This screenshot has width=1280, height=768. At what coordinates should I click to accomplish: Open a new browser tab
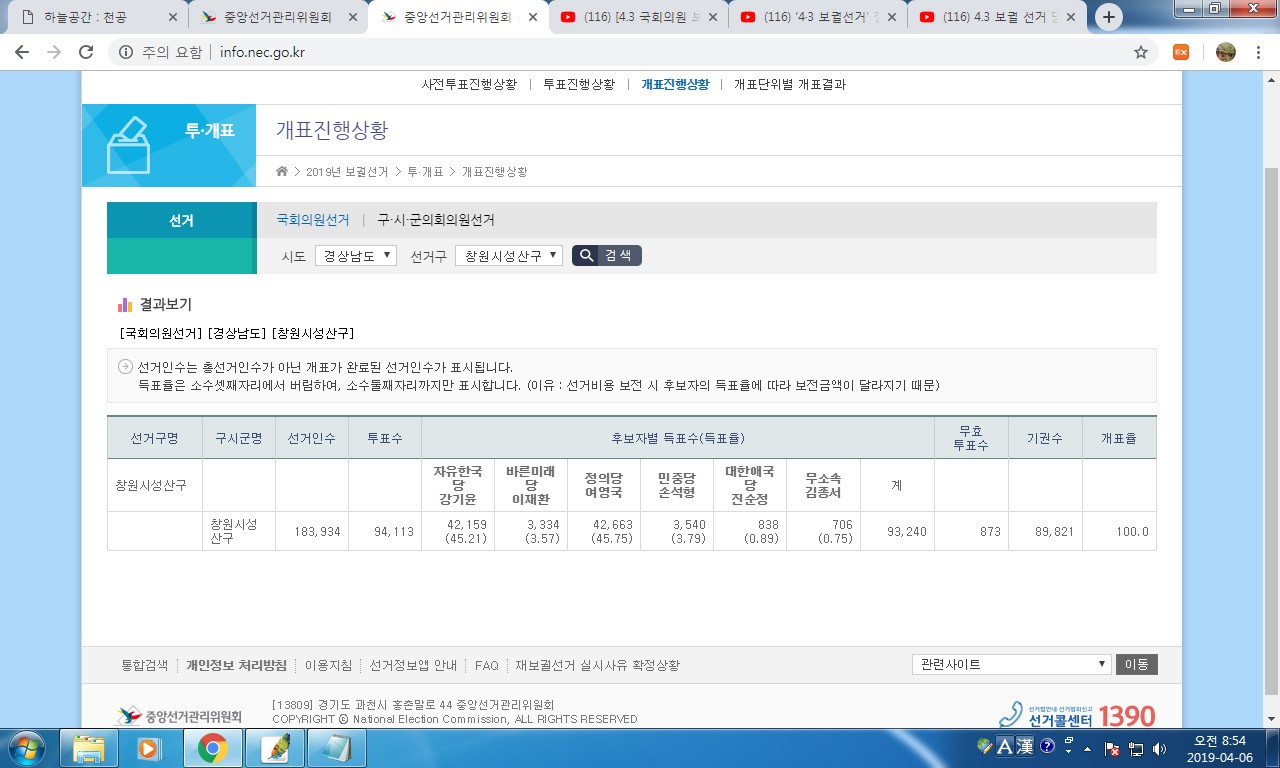1108,17
